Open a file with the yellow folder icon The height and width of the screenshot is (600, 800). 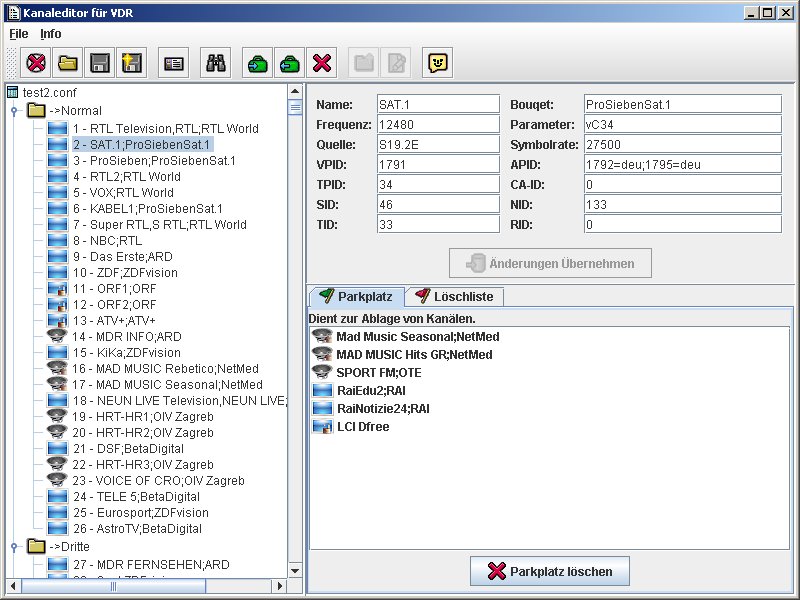point(68,63)
